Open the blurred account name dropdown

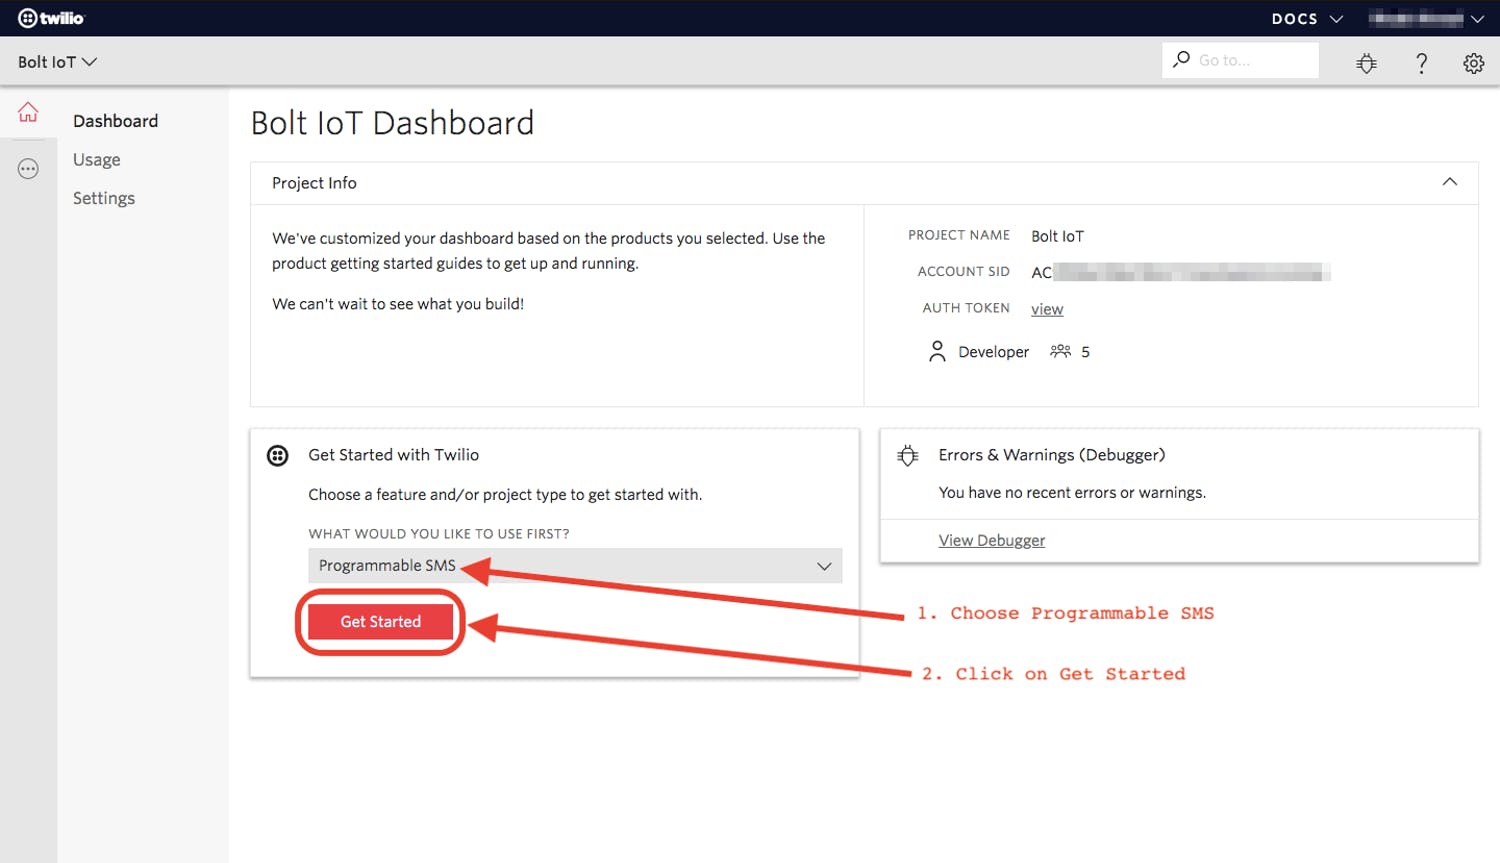tap(1426, 18)
